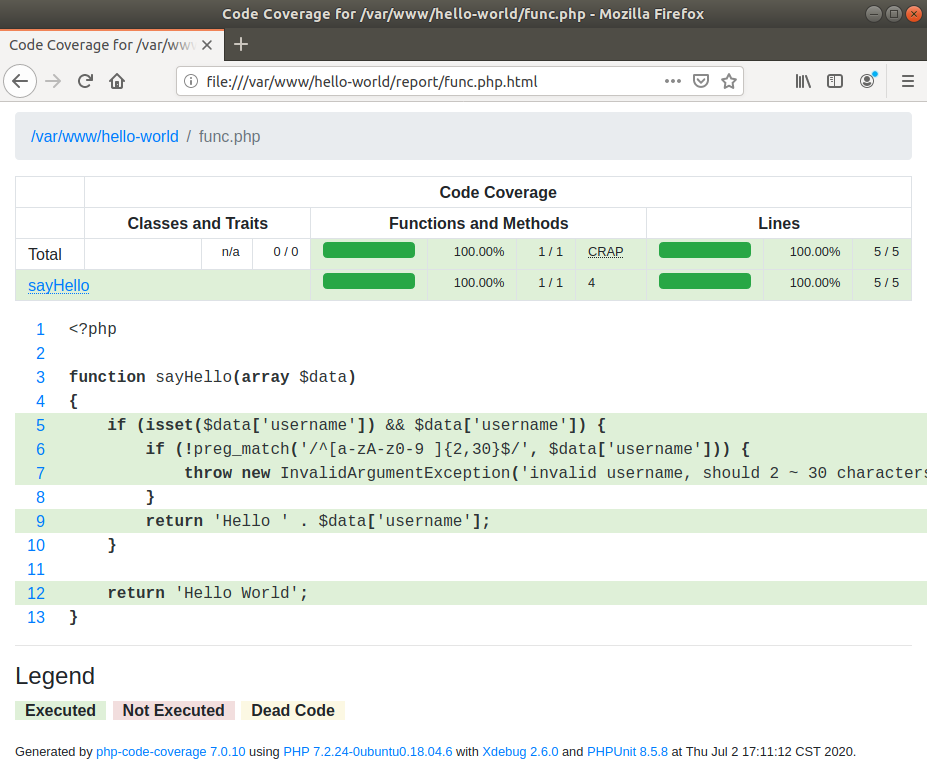The image size is (927, 771).
Task: Open the Pocket save icon
Action: point(701,81)
